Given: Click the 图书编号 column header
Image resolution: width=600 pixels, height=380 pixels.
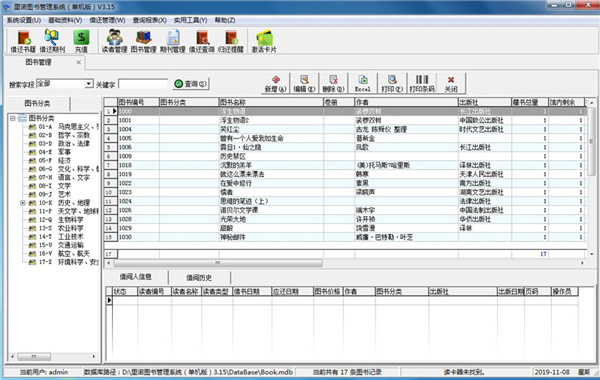Looking at the screenshot, I should point(138,102).
